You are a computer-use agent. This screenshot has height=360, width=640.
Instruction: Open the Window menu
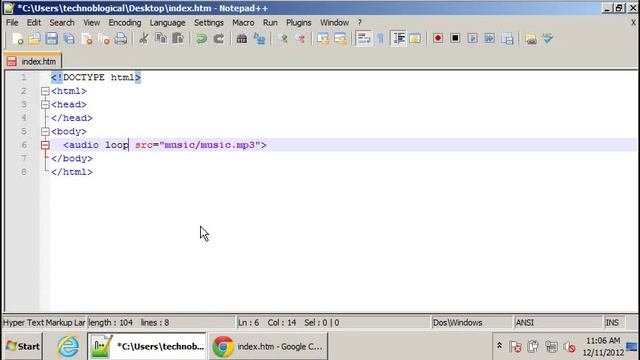tap(334, 22)
